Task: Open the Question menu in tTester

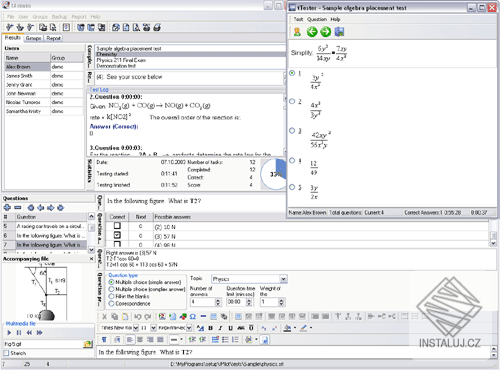Action: [317, 19]
